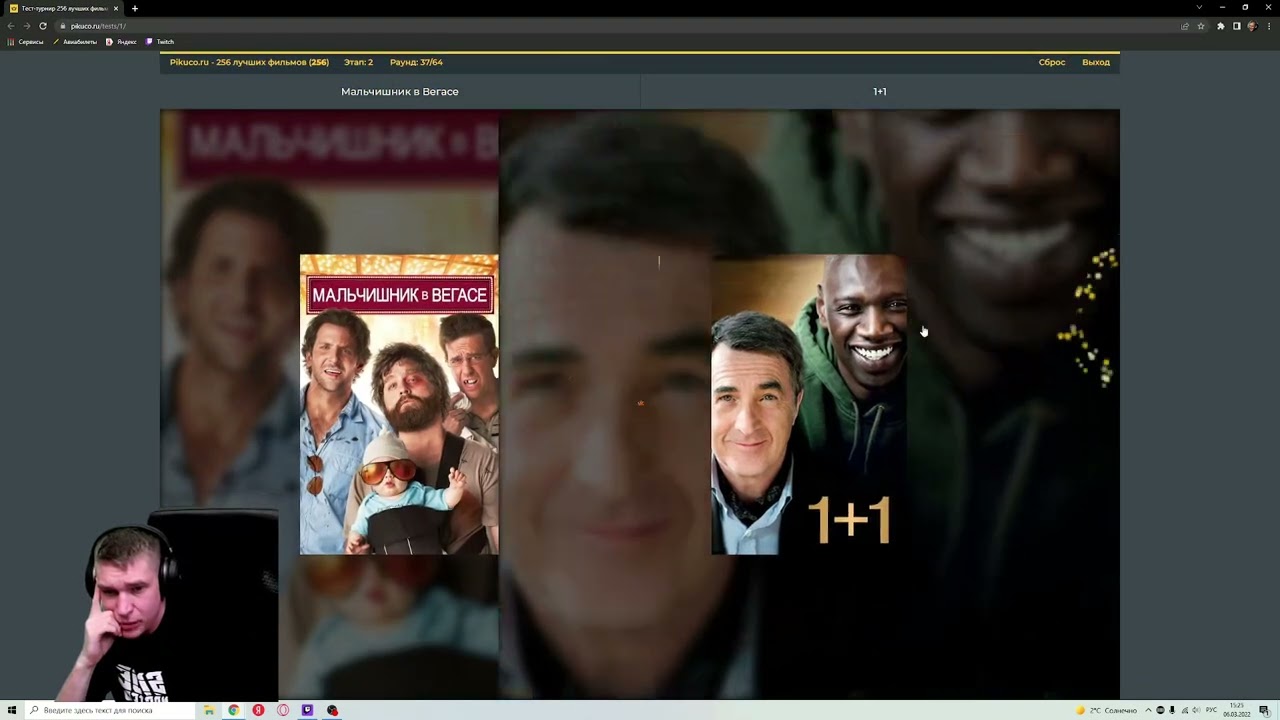Click the volume speaker tray icon
The height and width of the screenshot is (720, 1280).
[1196, 710]
